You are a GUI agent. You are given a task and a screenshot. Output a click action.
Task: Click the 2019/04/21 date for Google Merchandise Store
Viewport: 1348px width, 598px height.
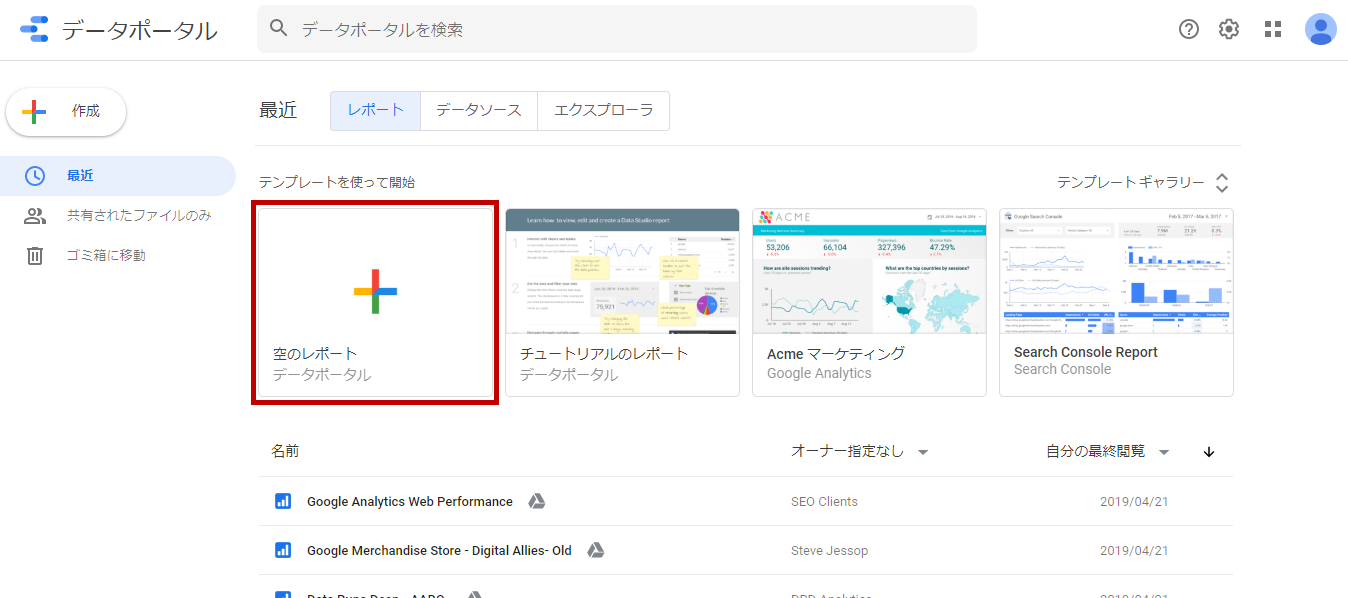(1135, 551)
